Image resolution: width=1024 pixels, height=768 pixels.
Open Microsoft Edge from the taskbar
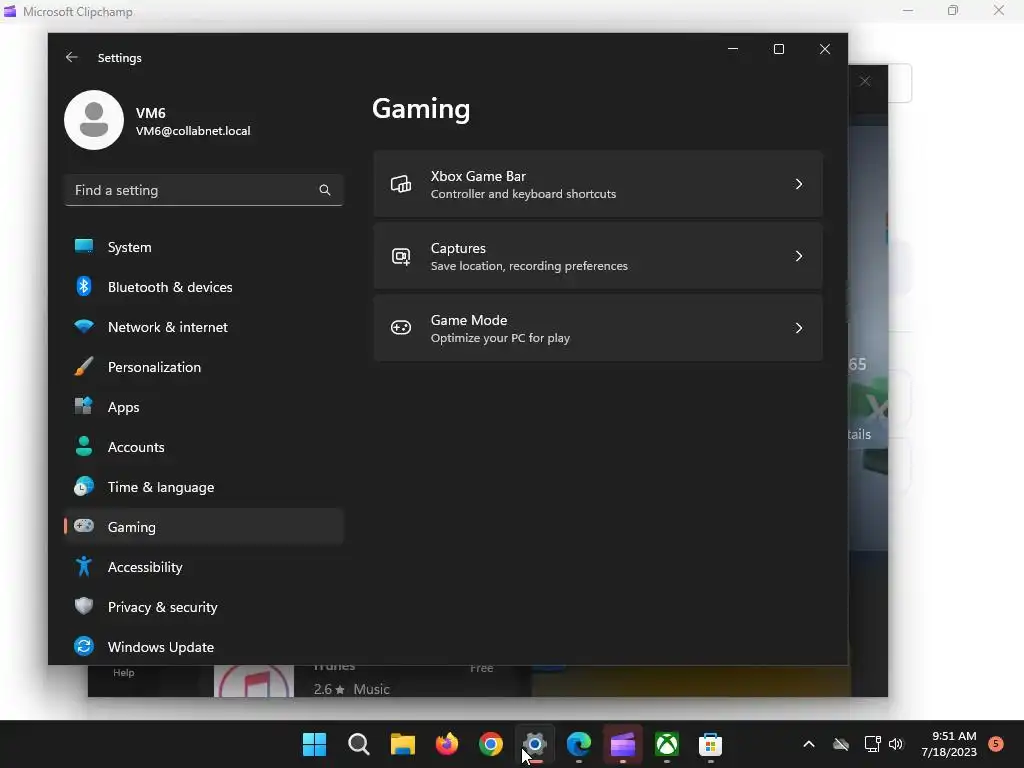pos(579,744)
